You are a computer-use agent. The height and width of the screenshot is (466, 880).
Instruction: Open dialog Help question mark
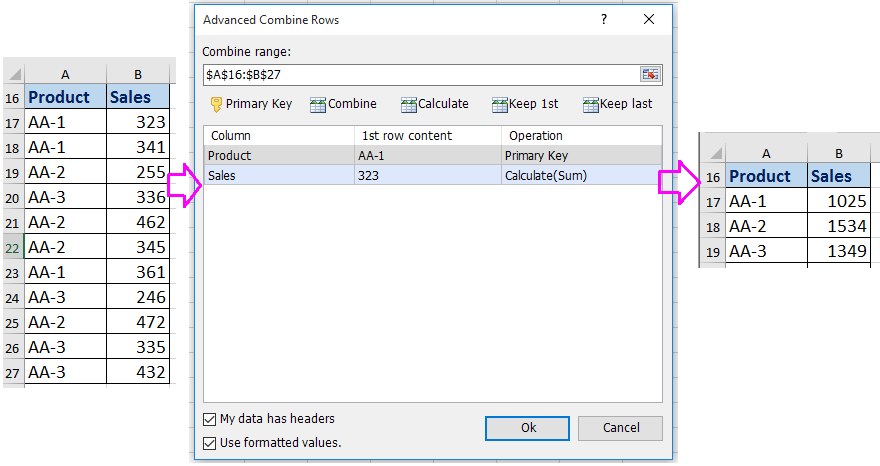(x=604, y=19)
